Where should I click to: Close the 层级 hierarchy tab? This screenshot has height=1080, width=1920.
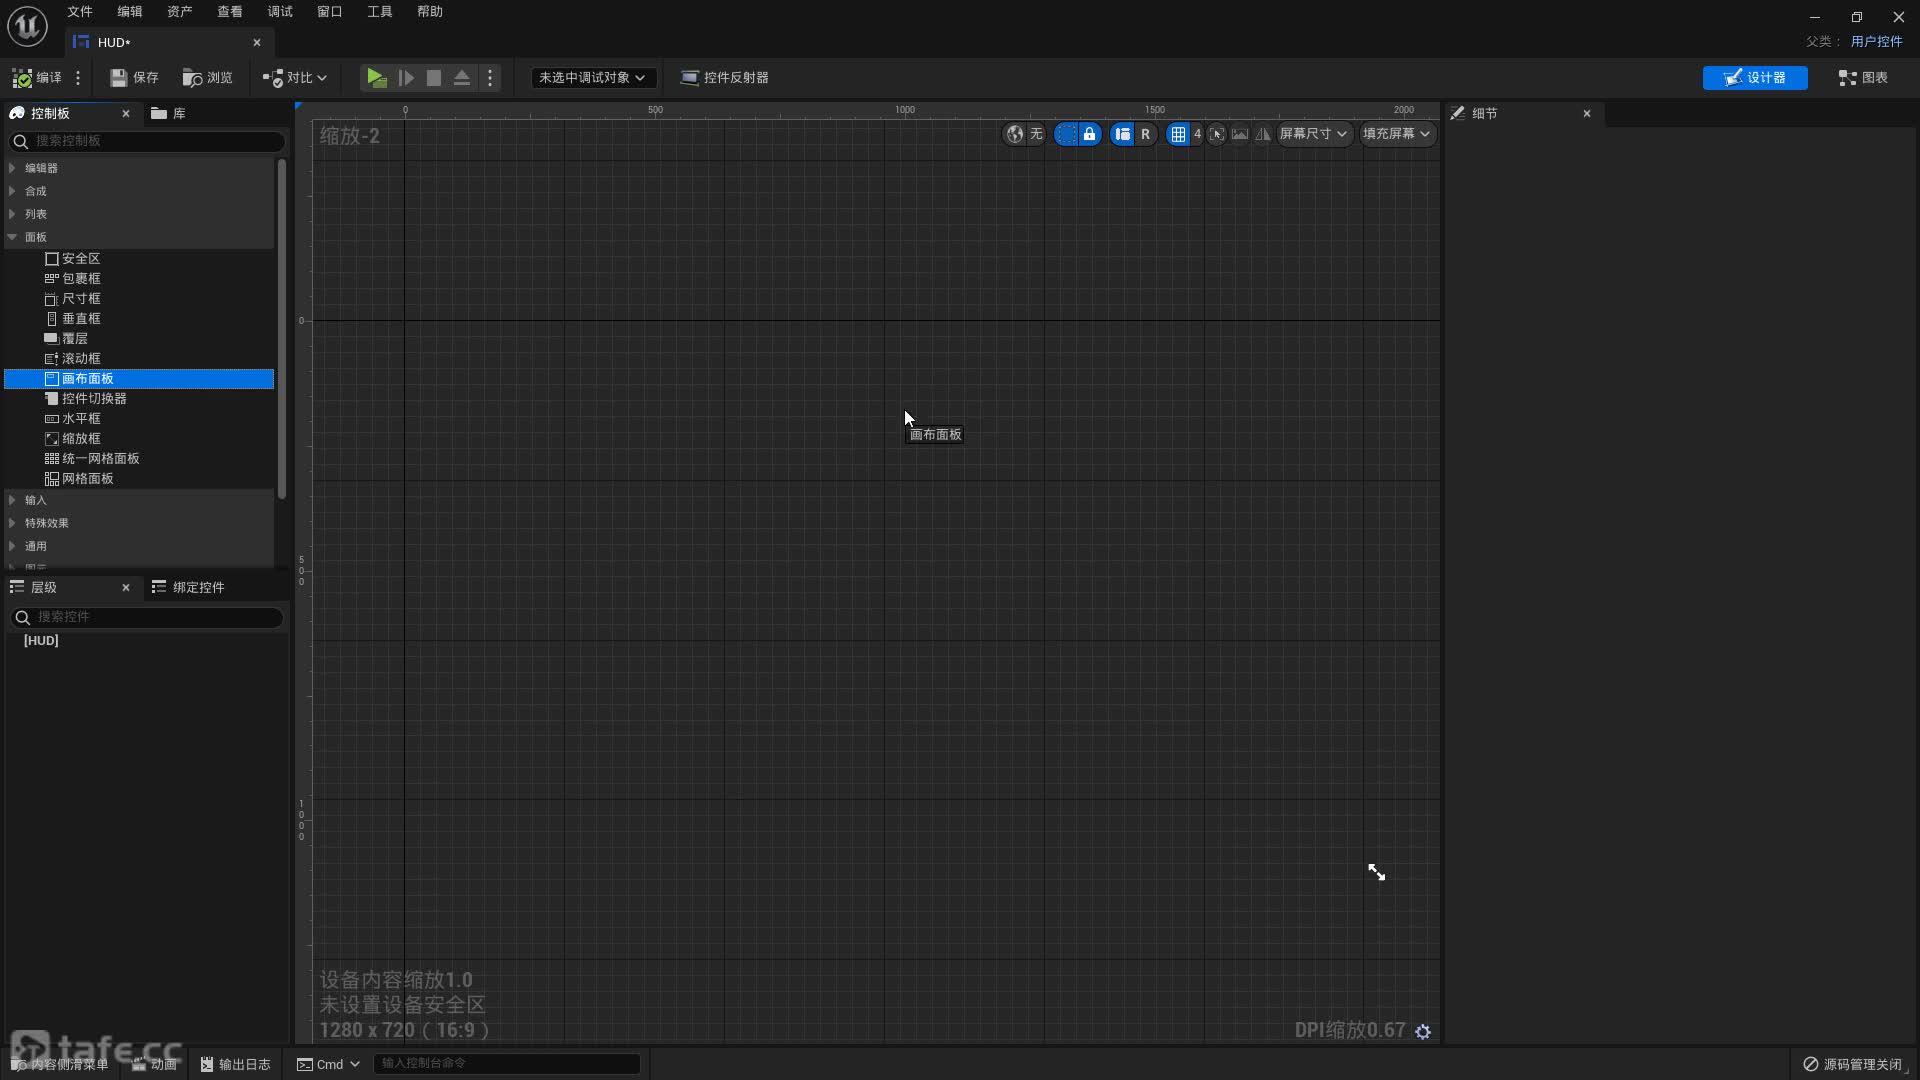pos(126,588)
